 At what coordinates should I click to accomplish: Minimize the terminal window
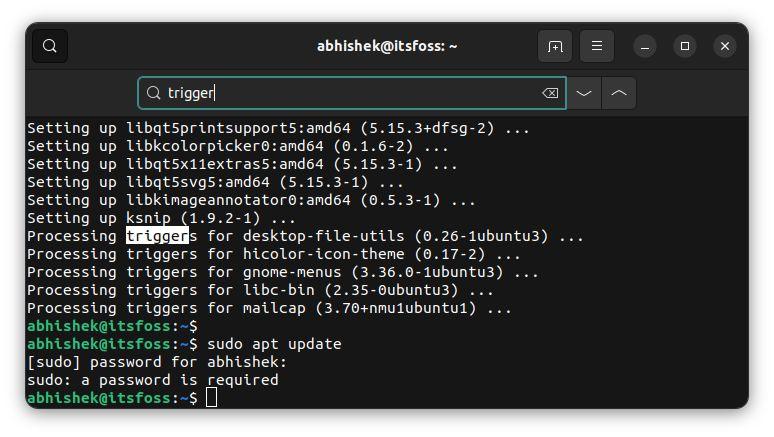click(x=645, y=46)
